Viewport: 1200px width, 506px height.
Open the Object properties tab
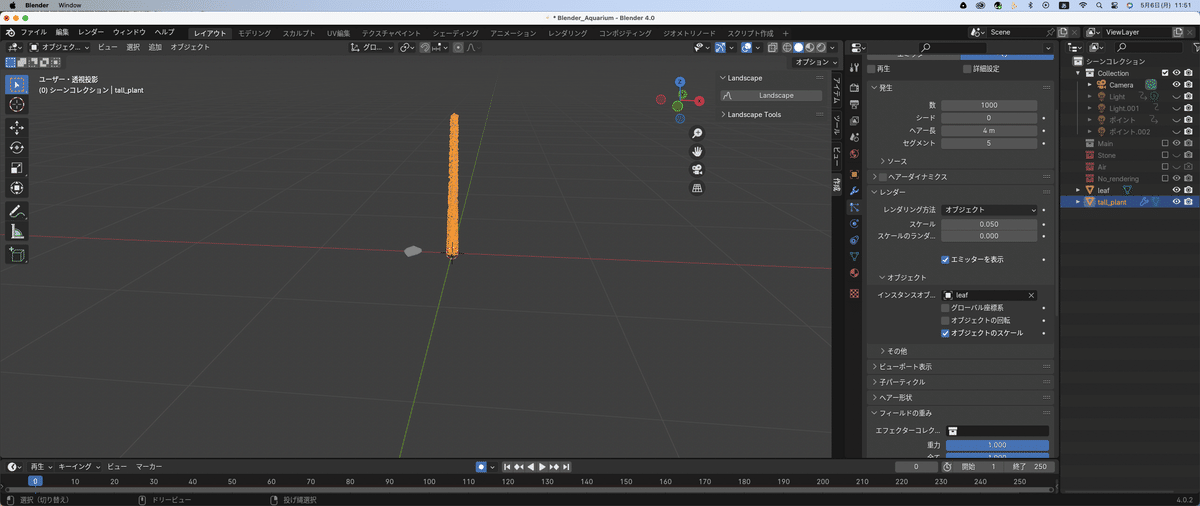coord(854,174)
